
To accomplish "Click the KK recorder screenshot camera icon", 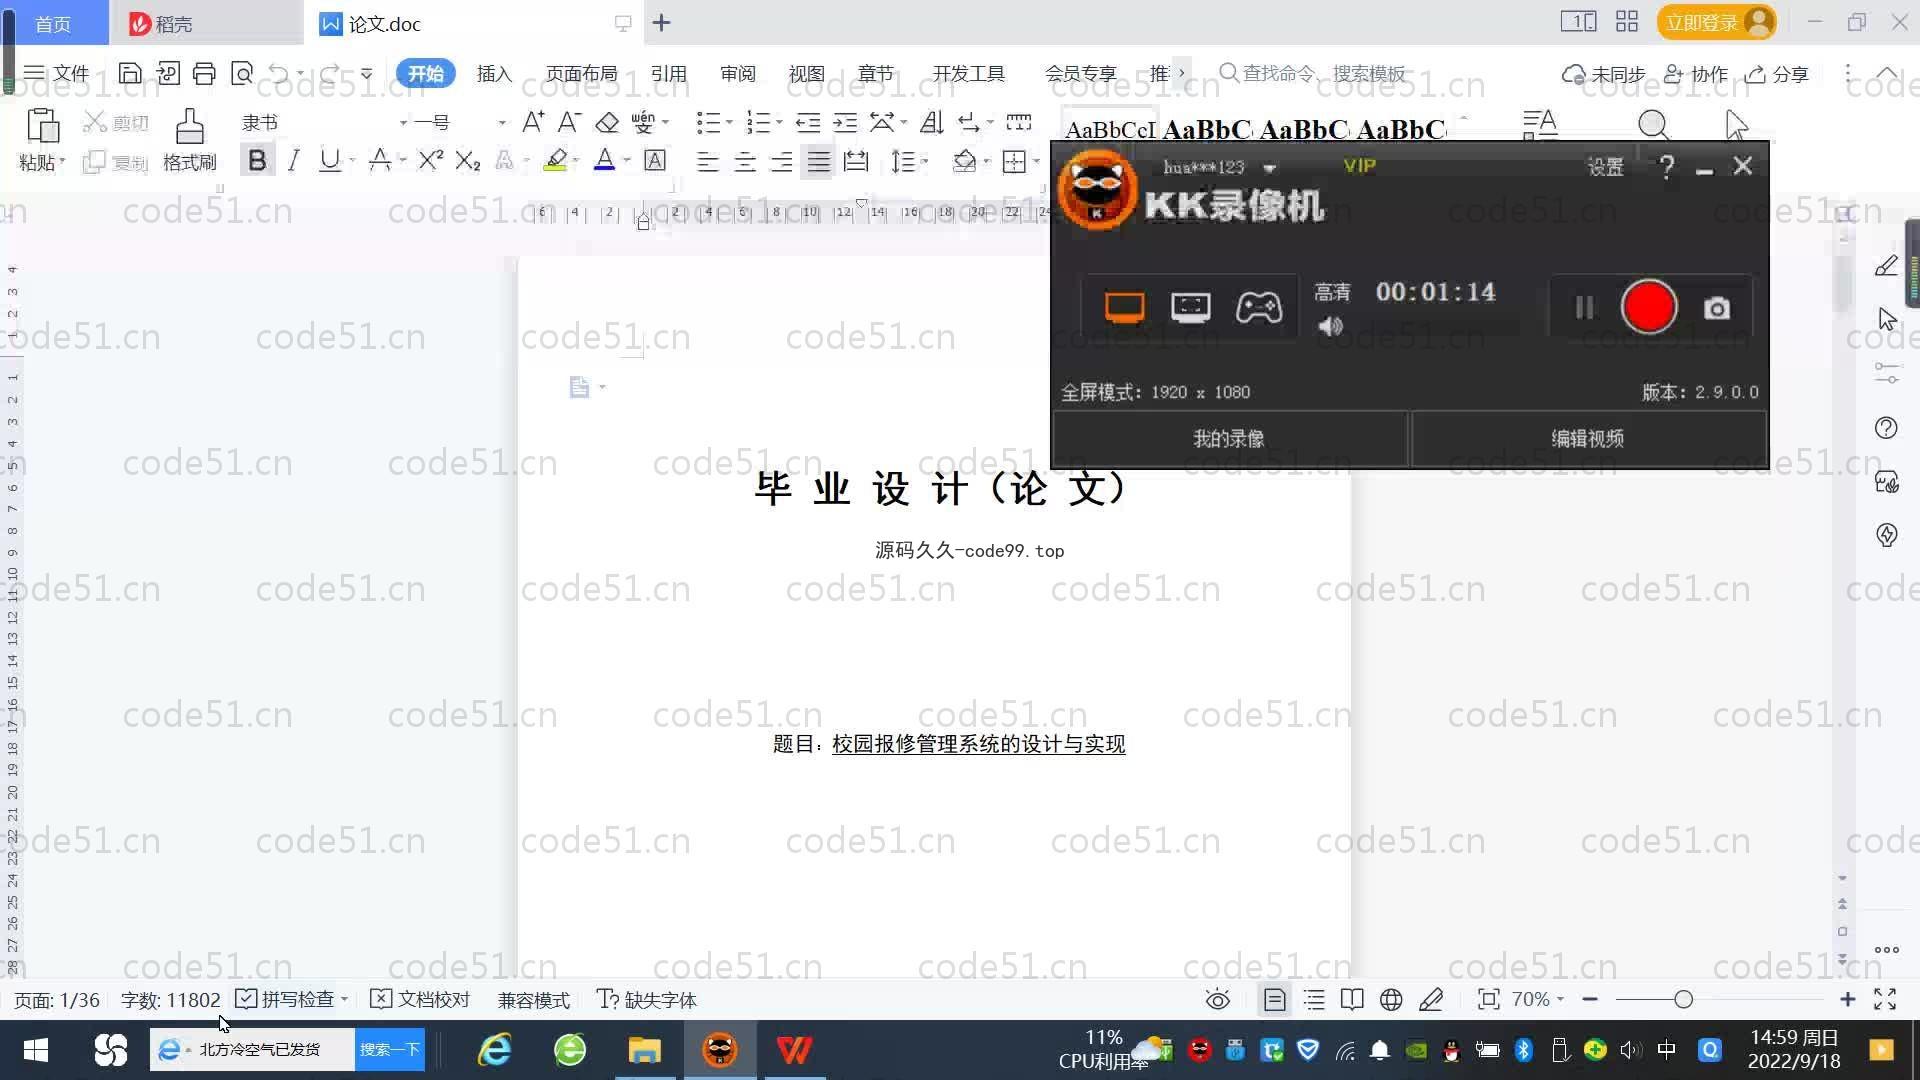I will coord(1717,308).
